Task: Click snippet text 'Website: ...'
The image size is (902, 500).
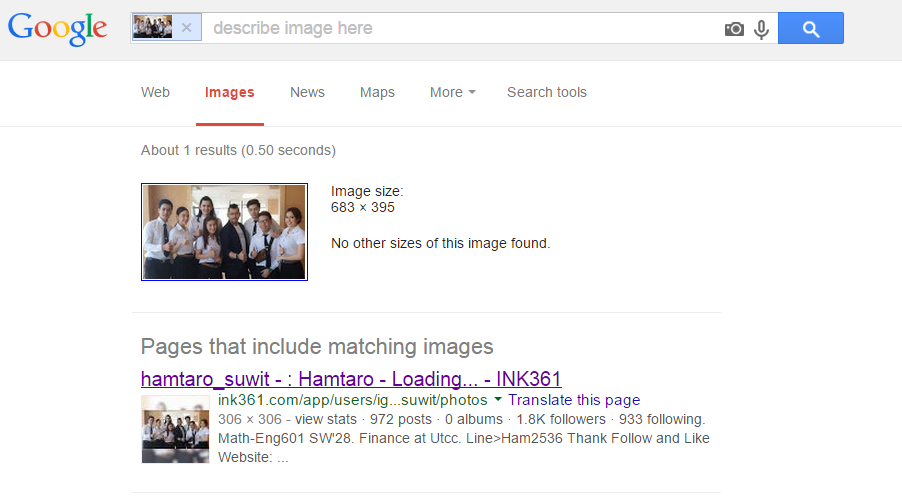Action: point(253,457)
